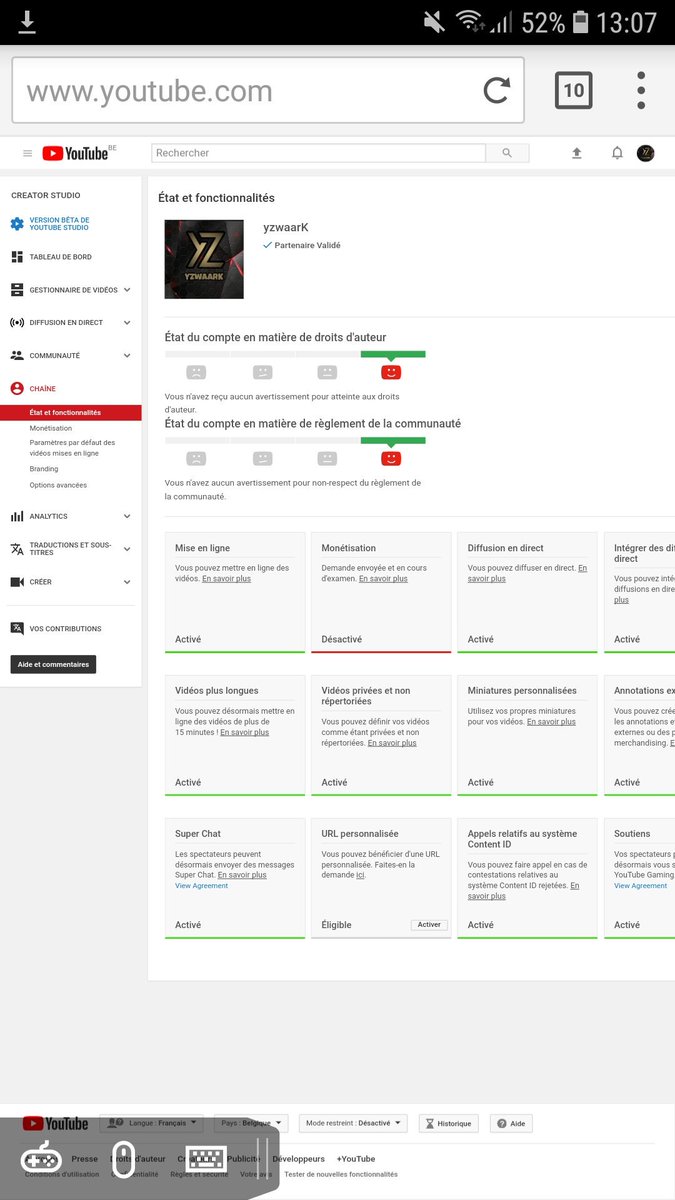
Task: Click the Activer button for URL personnalisée
Action: click(x=429, y=925)
